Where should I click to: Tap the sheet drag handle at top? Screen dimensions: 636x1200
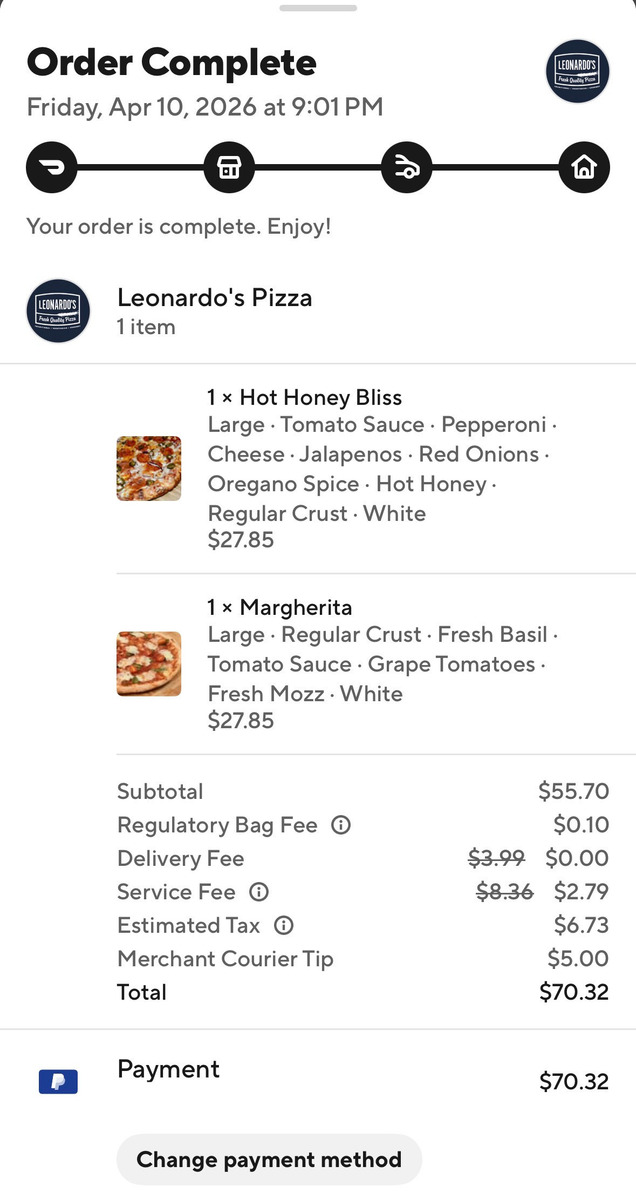pos(318,8)
